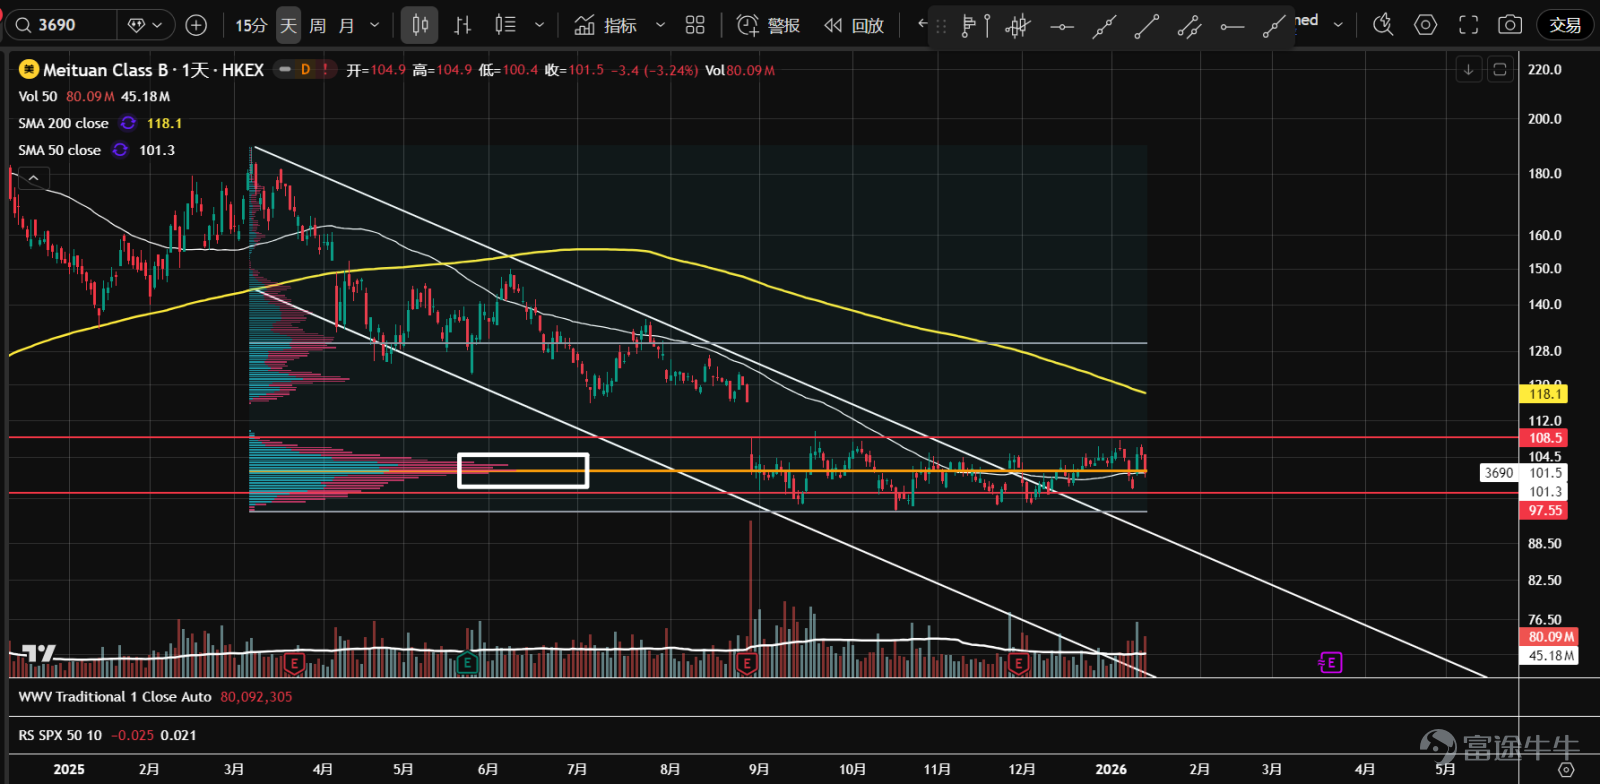Screen dimensions: 1600x784
Task: Expand the timeframe list dropdown arrow
Action: [375, 25]
